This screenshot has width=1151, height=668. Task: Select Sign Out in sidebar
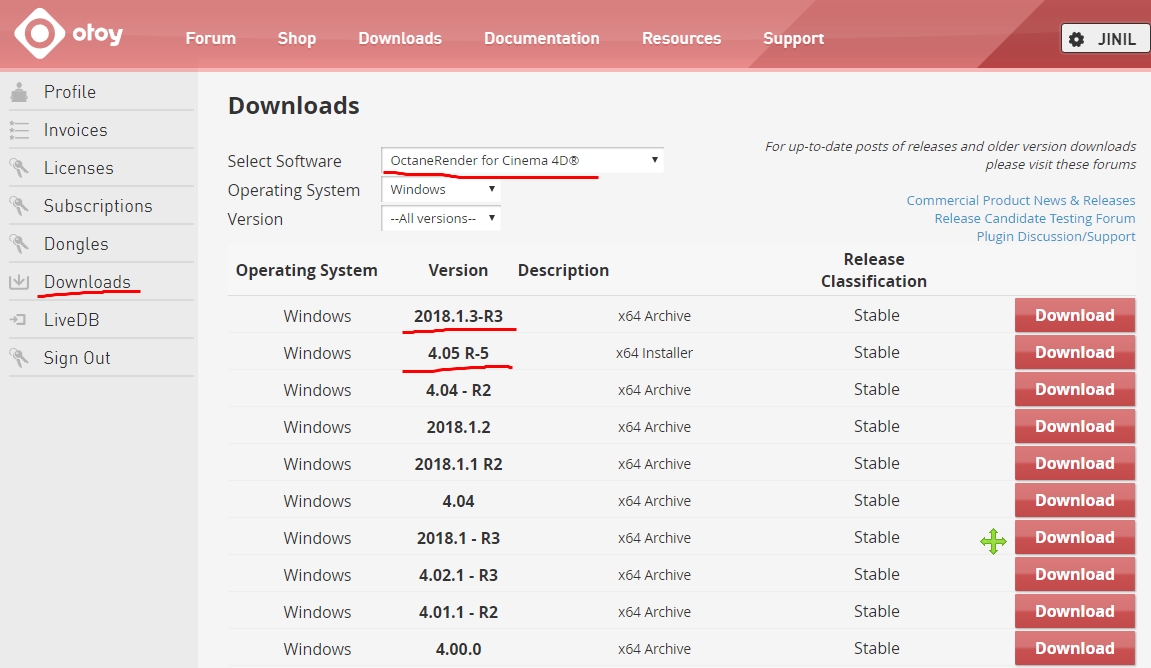coord(77,358)
